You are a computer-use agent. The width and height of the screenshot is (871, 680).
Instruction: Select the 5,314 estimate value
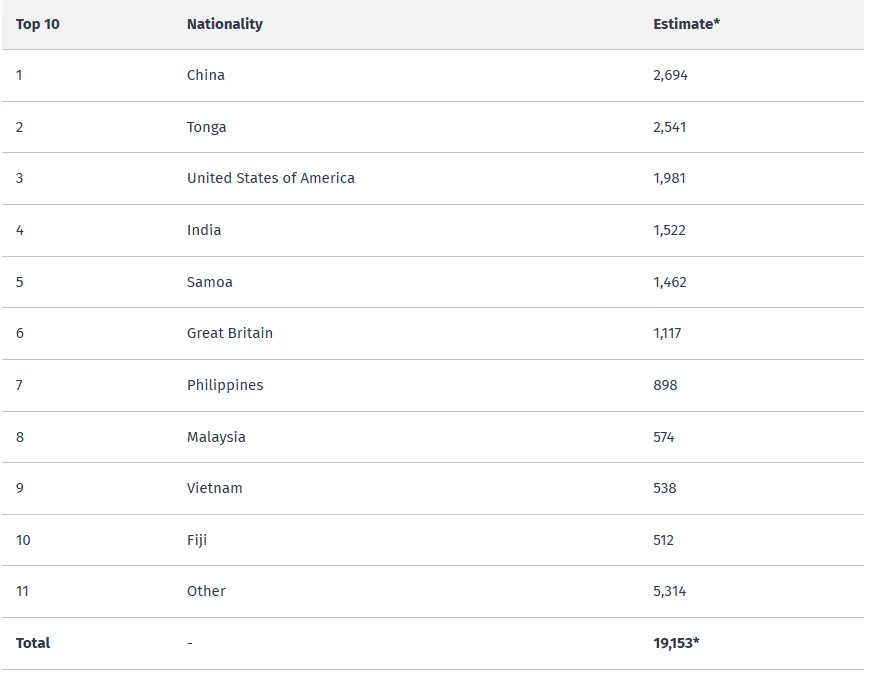click(669, 591)
